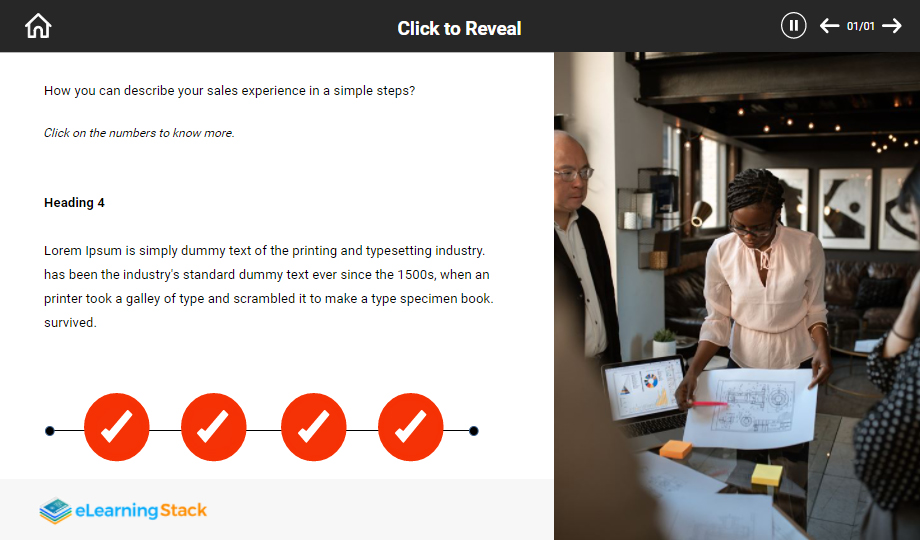Select the first red checkmark circle

coord(117,427)
